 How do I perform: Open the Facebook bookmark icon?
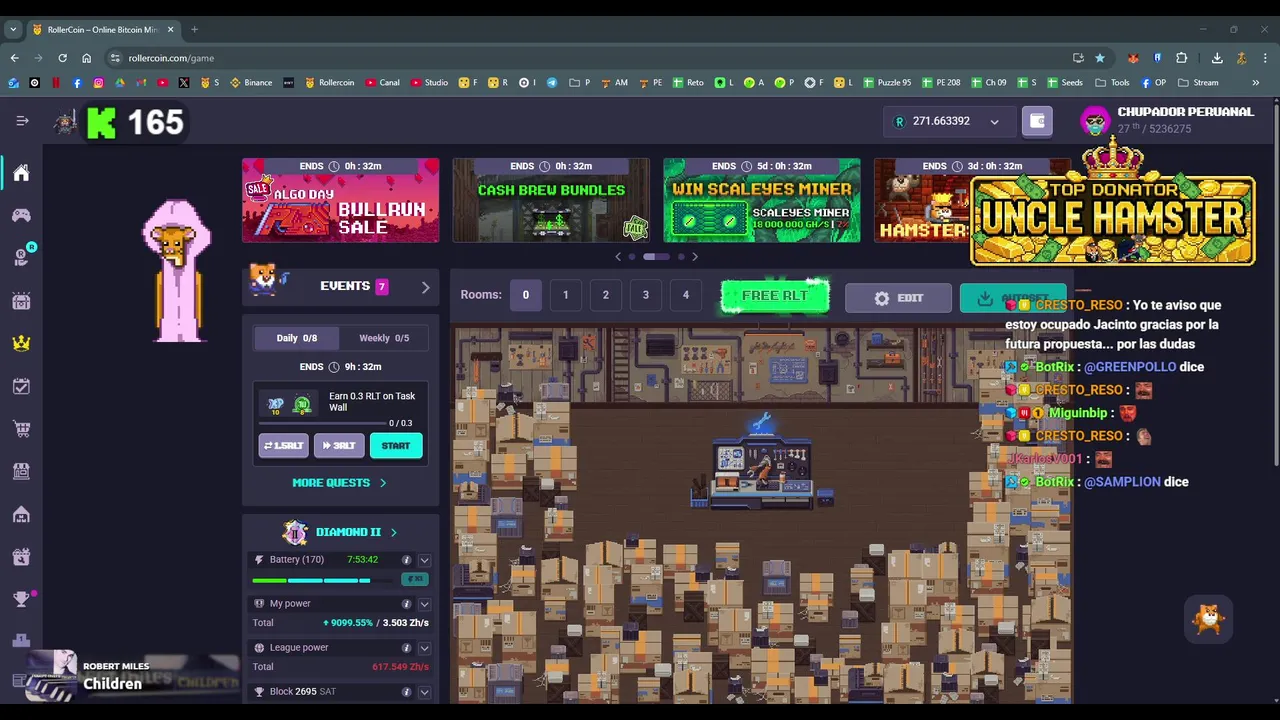tap(77, 82)
